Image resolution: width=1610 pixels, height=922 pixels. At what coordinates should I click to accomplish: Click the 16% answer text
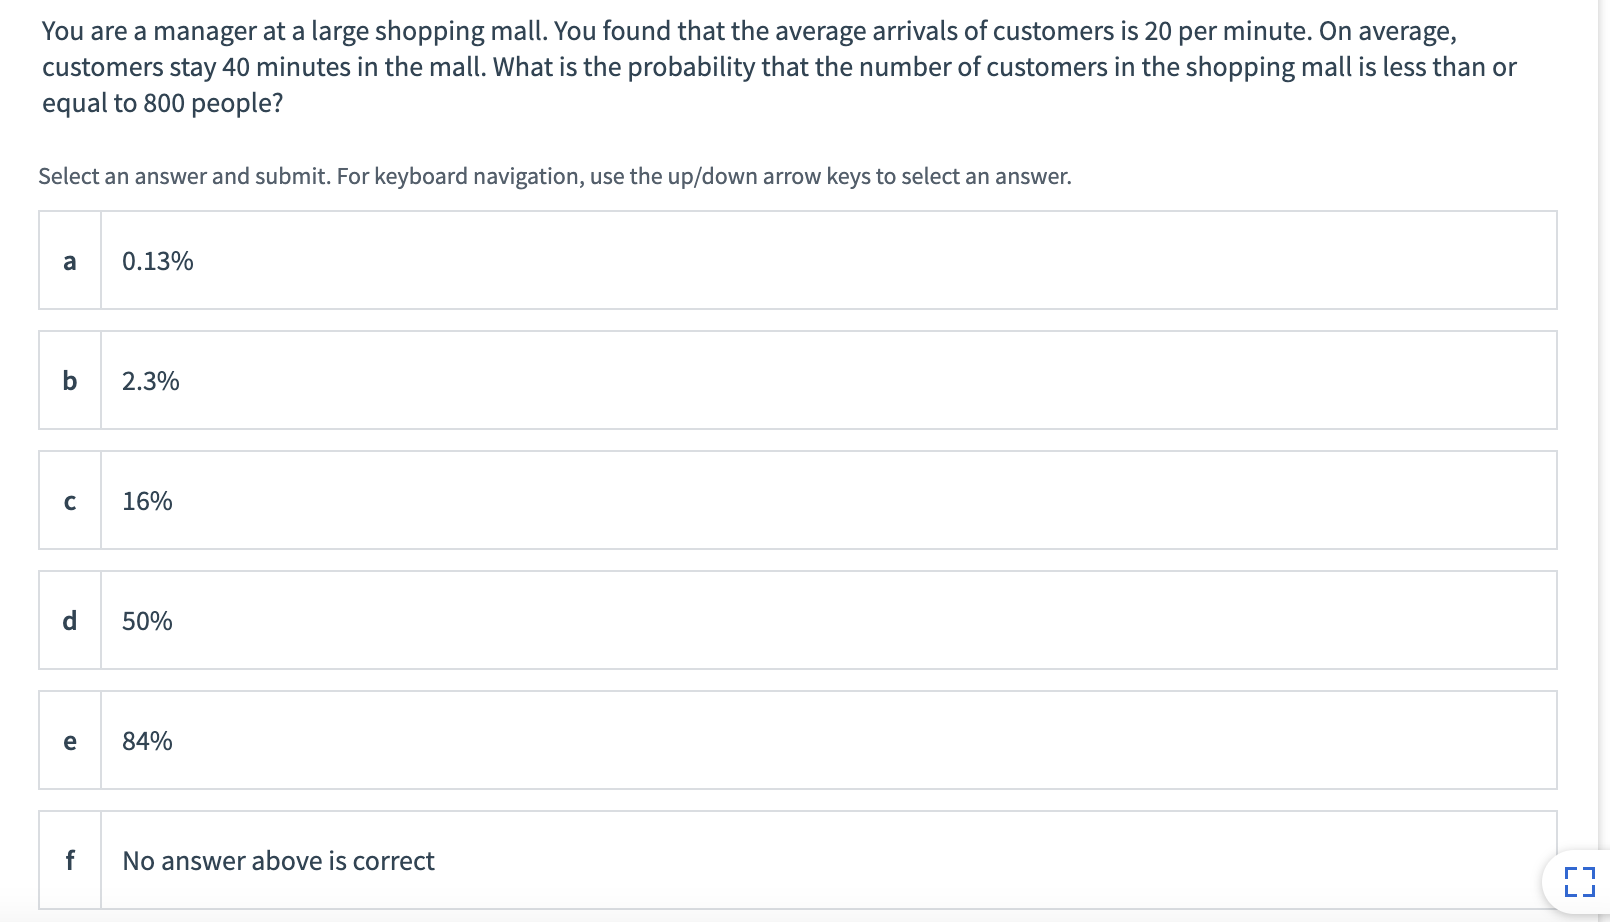[144, 500]
